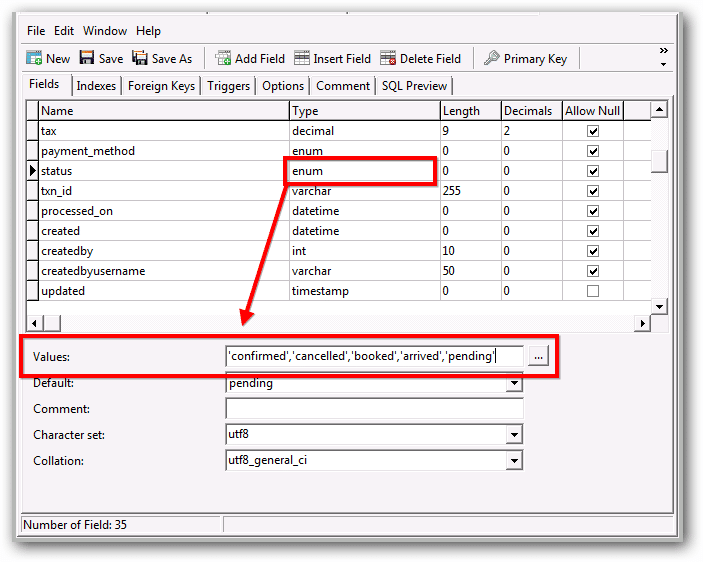Toggle Allow Null for payment_method field
The image size is (703, 562).
pyautogui.click(x=593, y=151)
